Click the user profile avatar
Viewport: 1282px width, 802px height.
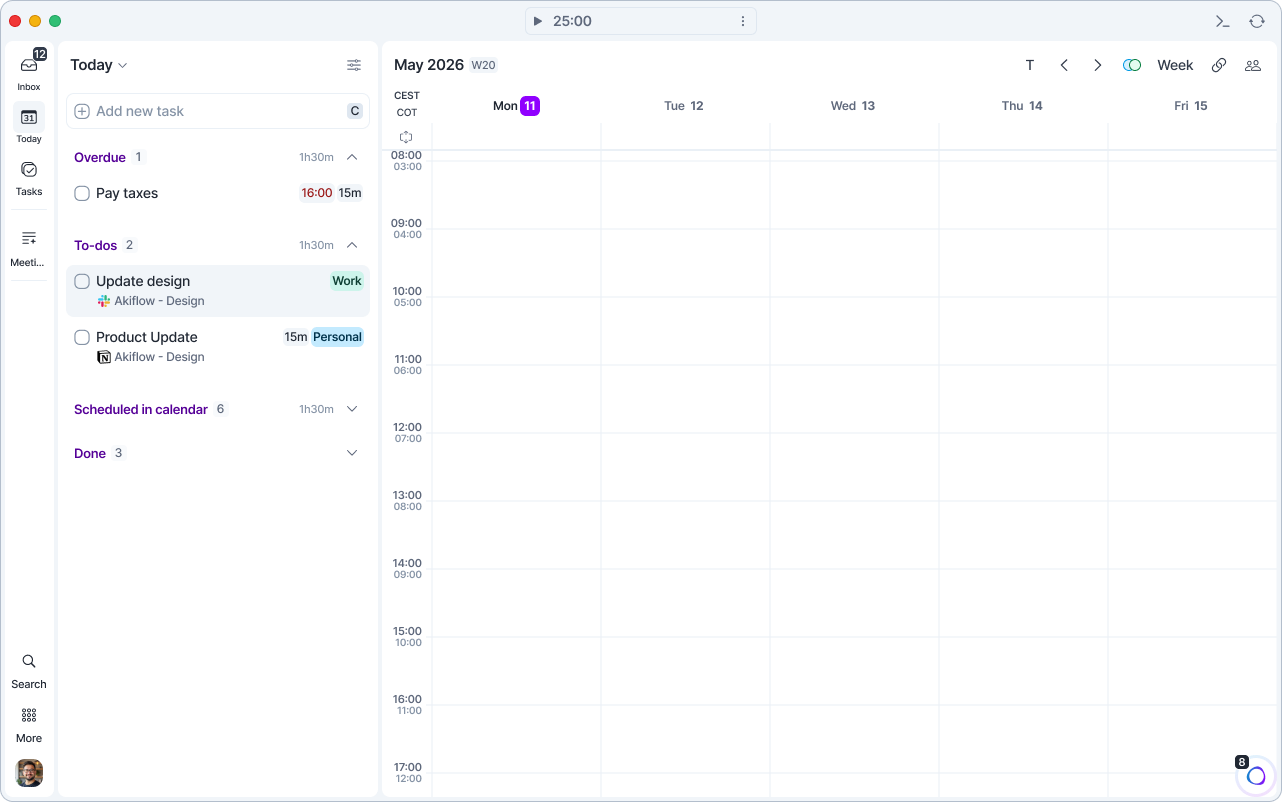coord(29,773)
